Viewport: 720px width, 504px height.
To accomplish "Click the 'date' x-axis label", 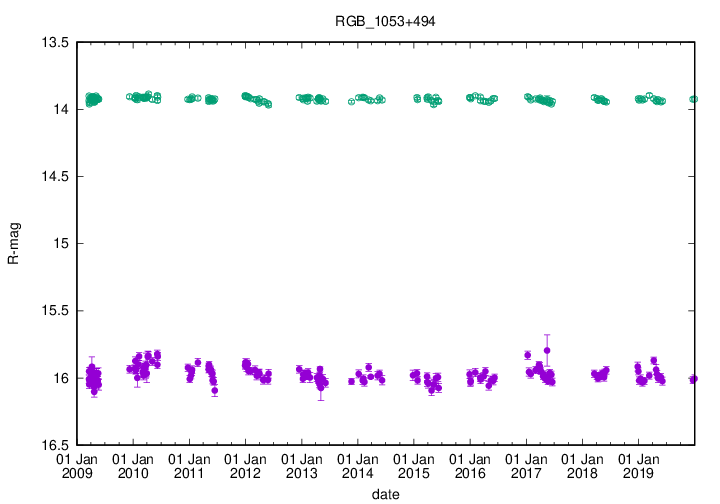I will (385, 494).
